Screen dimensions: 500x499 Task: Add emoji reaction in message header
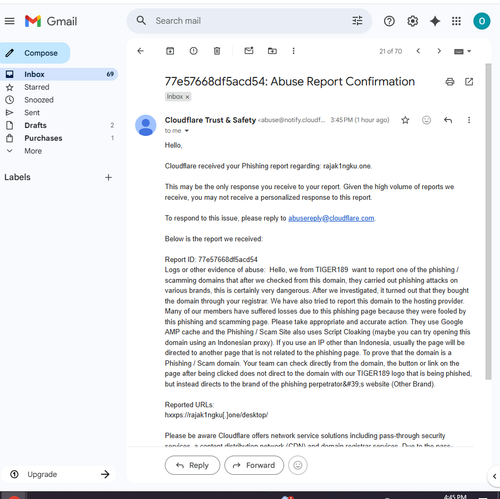[426, 120]
